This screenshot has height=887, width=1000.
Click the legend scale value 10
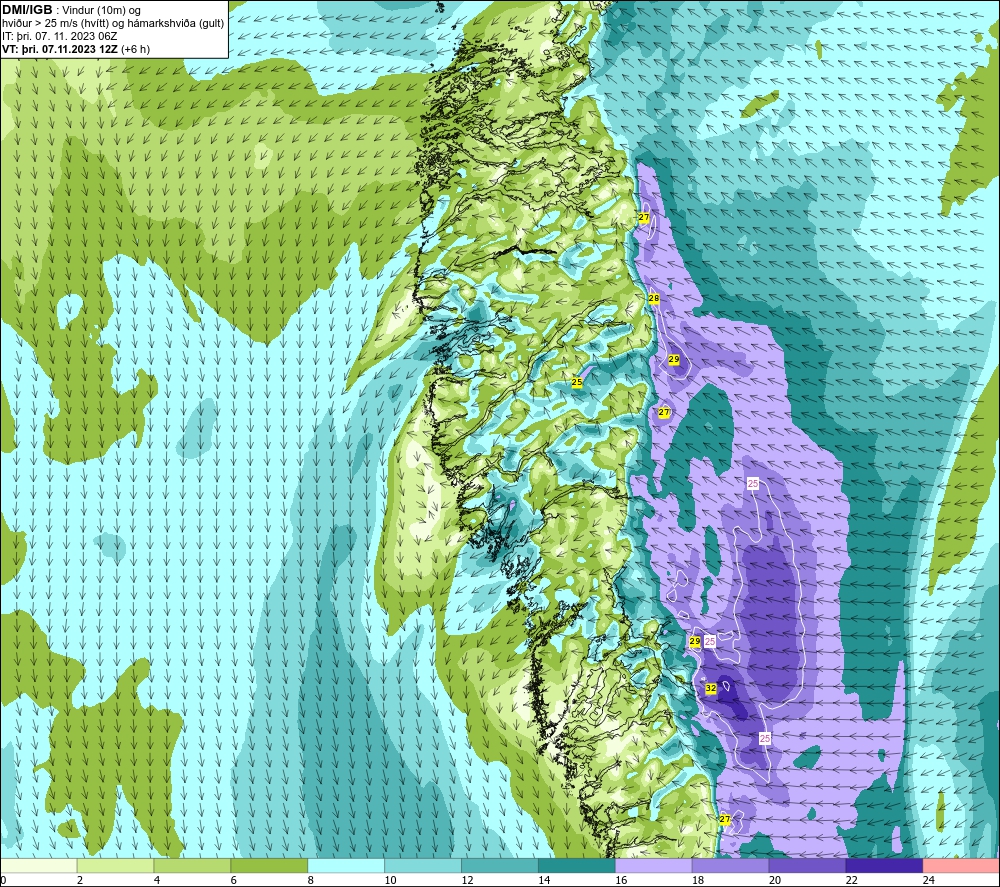(x=390, y=880)
